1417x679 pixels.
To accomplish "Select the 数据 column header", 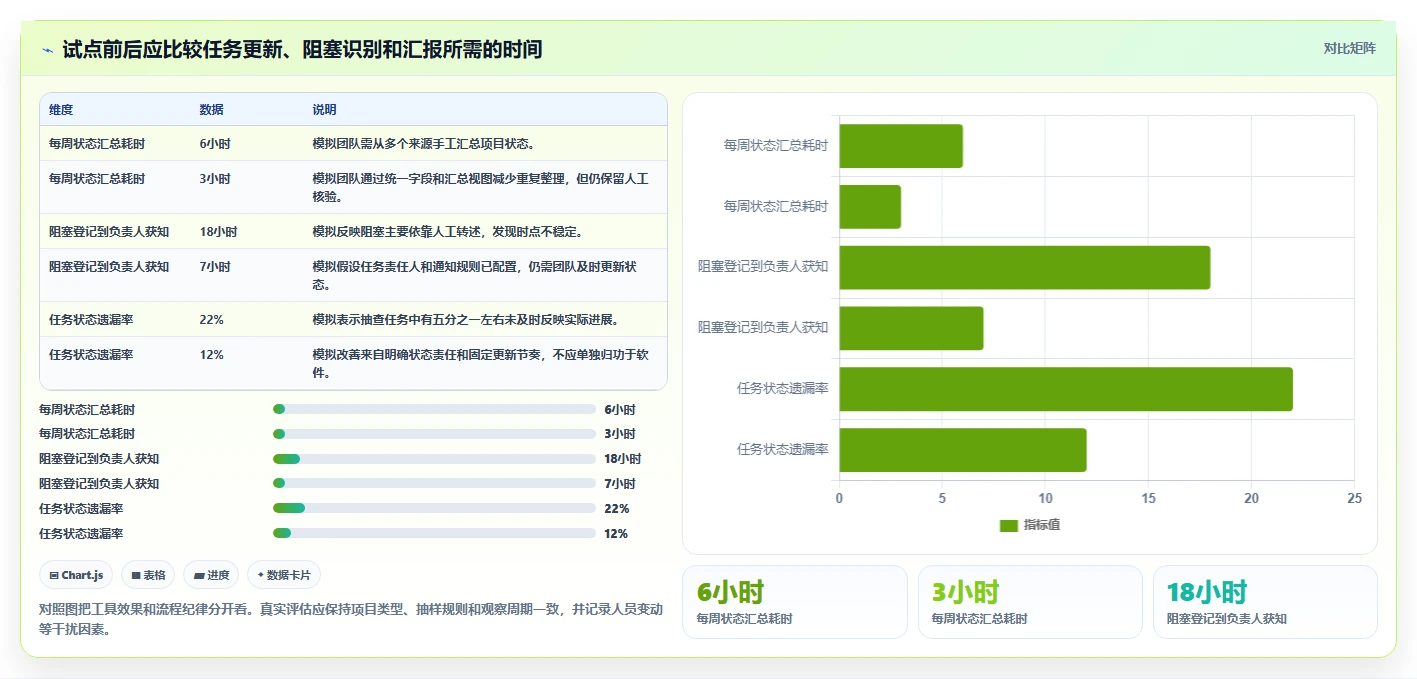I will tap(212, 110).
